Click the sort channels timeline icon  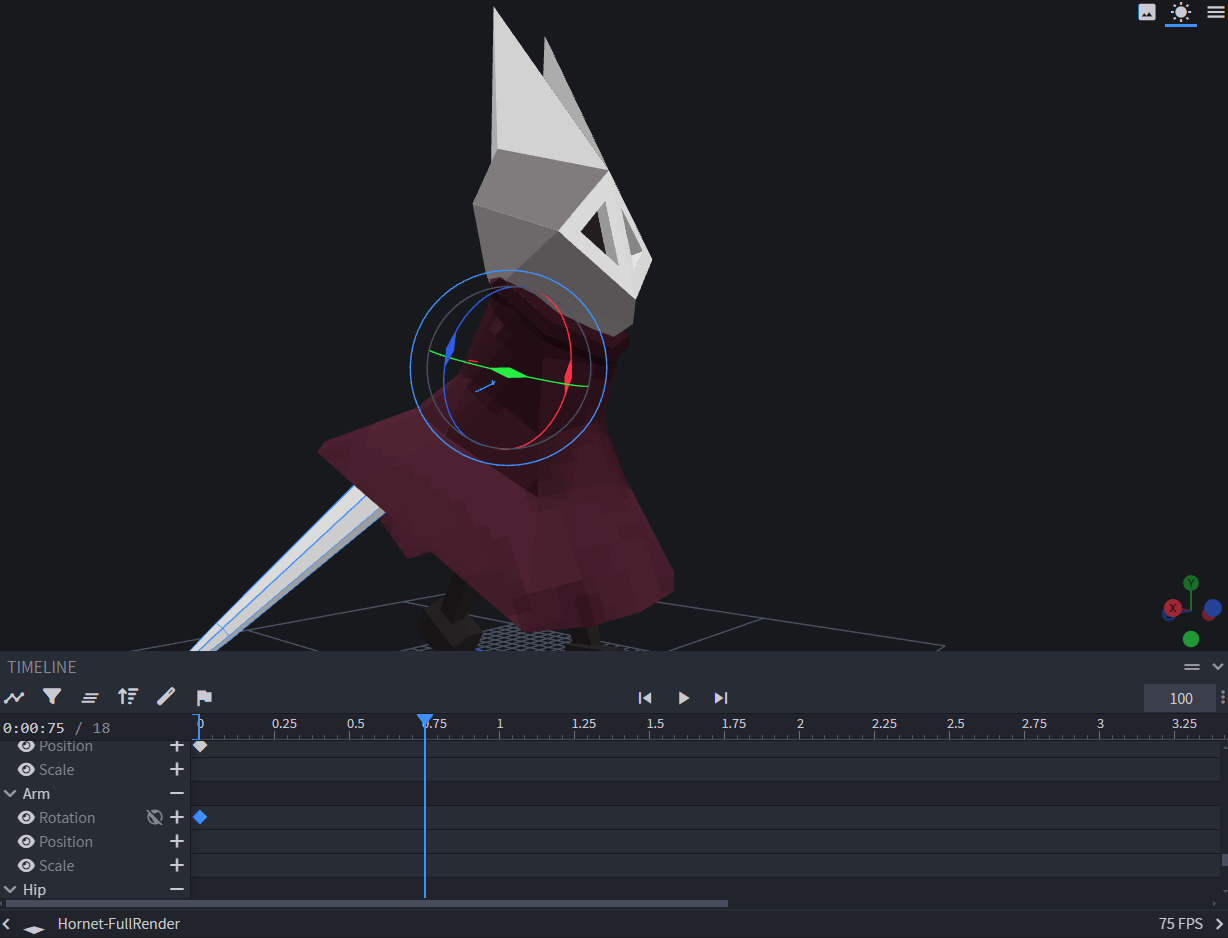127,697
